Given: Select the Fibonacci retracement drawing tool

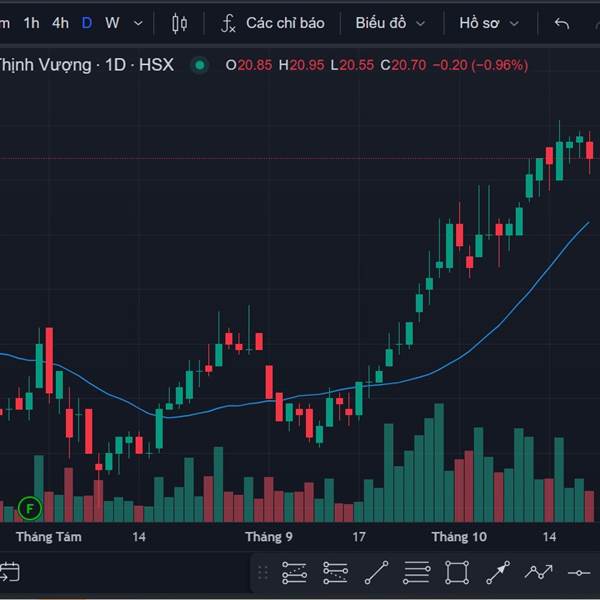Looking at the screenshot, I should coord(294,573).
